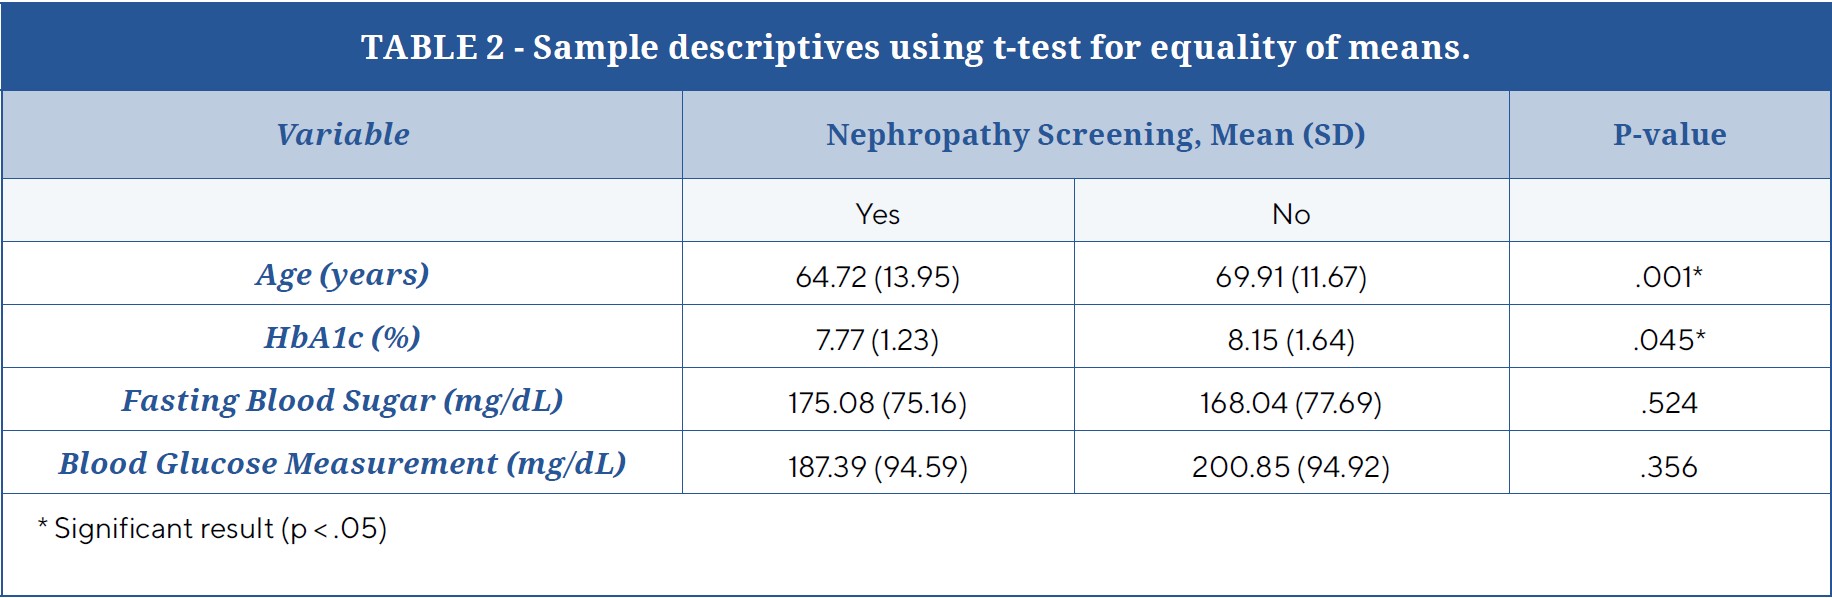Click the 64.72 (13.95) age value

click(877, 277)
